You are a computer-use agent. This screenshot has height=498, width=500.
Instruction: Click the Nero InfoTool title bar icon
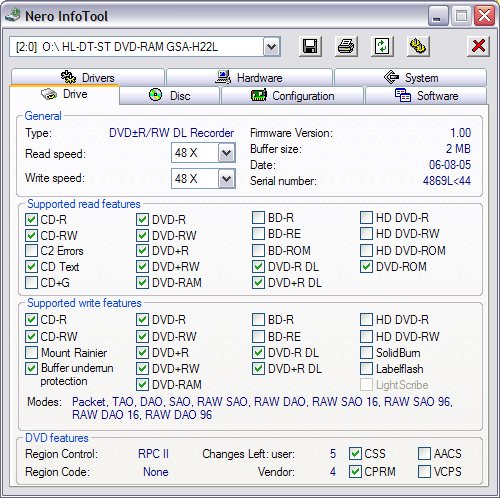13,15
